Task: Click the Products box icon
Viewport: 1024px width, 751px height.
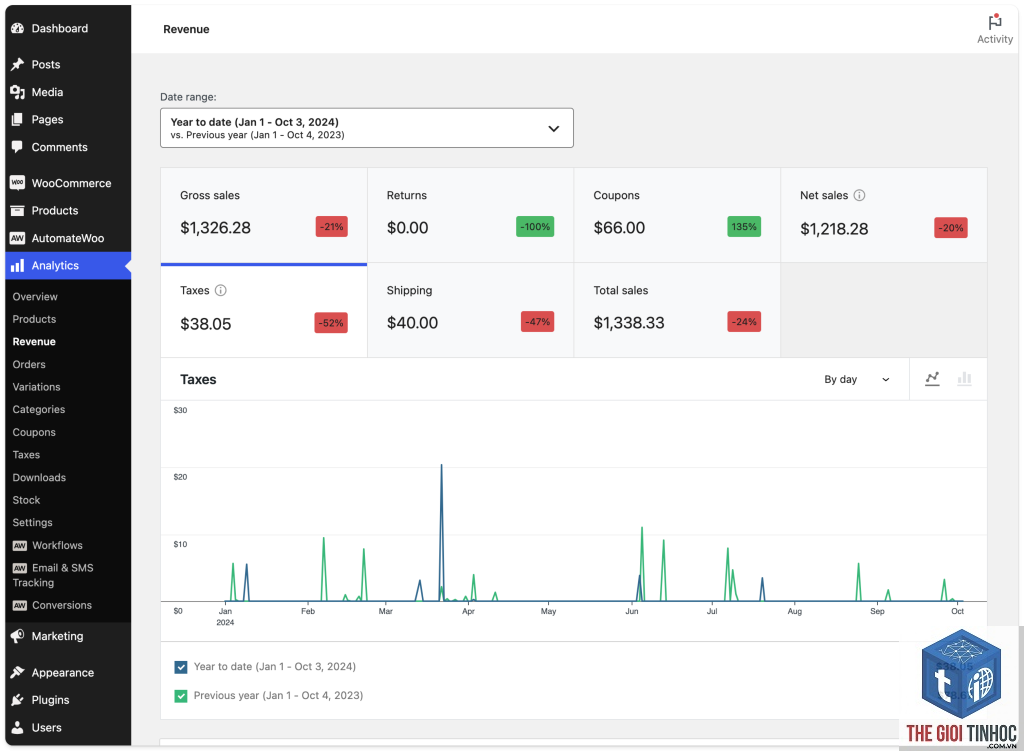Action: 18,210
